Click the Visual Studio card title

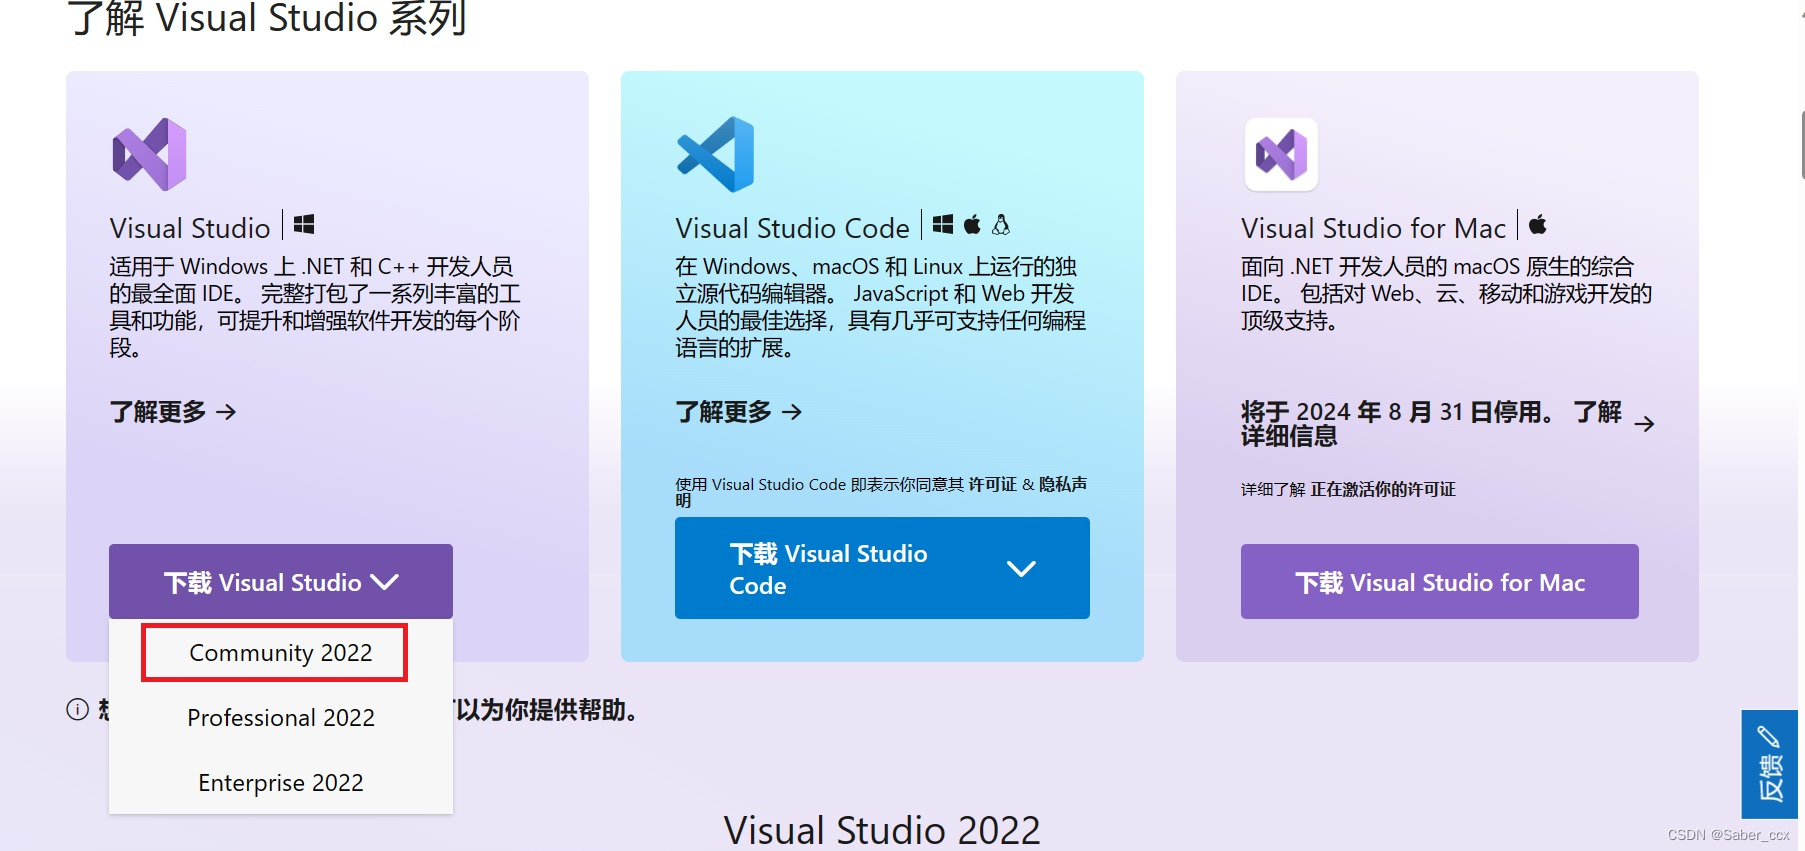click(x=190, y=228)
